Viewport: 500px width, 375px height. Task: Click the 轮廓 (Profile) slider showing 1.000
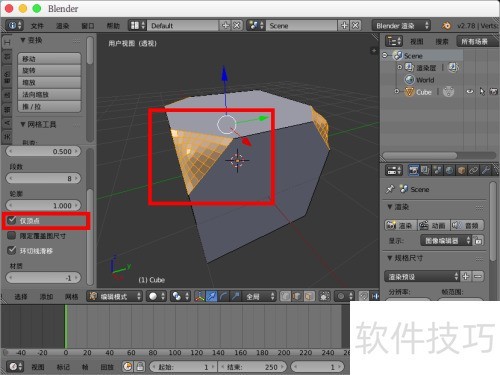pyautogui.click(x=43, y=205)
